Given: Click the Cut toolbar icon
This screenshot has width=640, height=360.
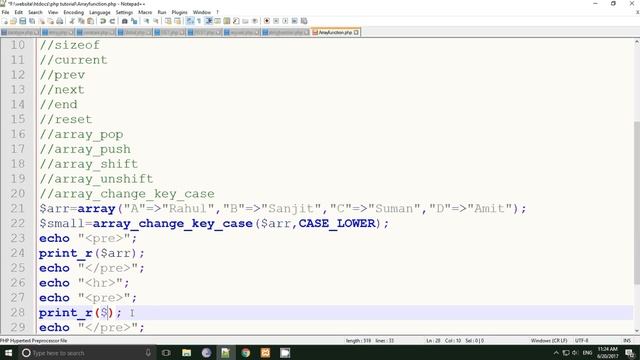Looking at the screenshot, I should click(x=72, y=21).
